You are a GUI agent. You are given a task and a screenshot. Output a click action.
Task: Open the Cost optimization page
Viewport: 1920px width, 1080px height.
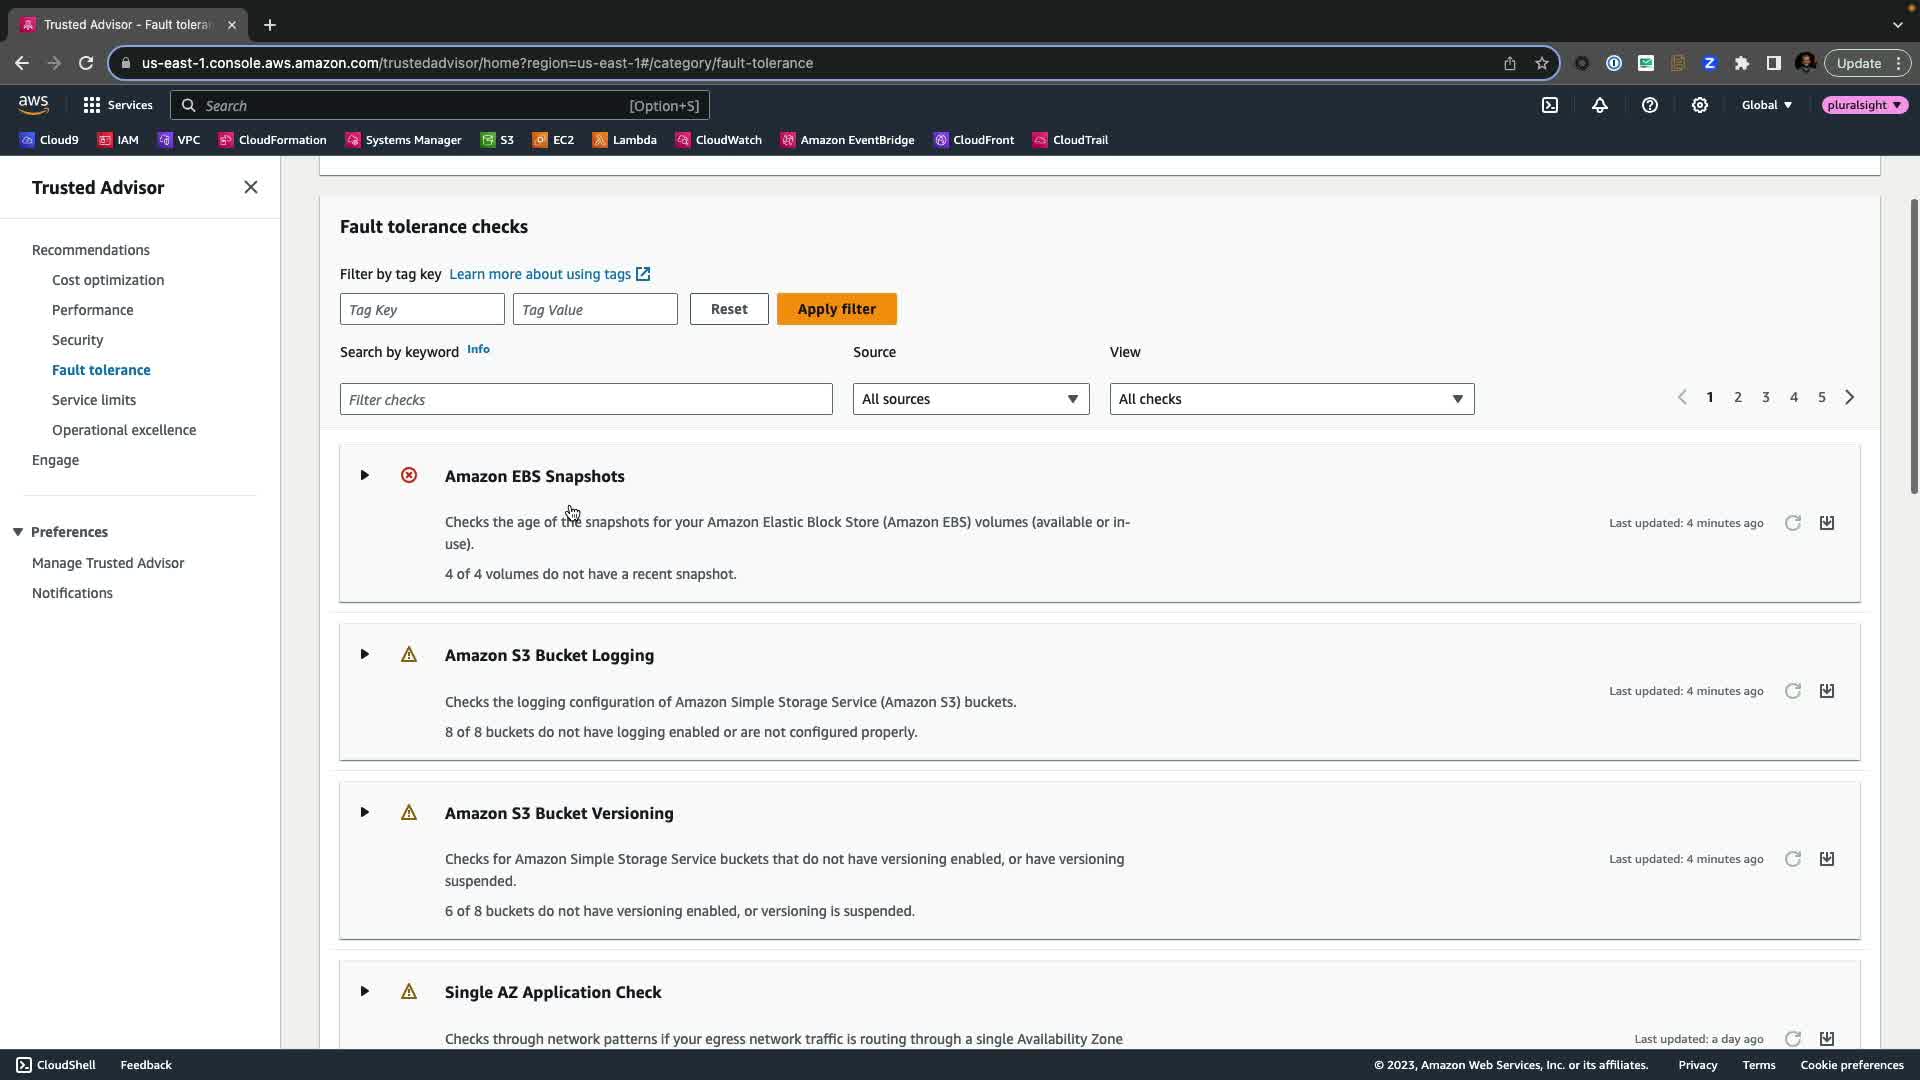108,280
